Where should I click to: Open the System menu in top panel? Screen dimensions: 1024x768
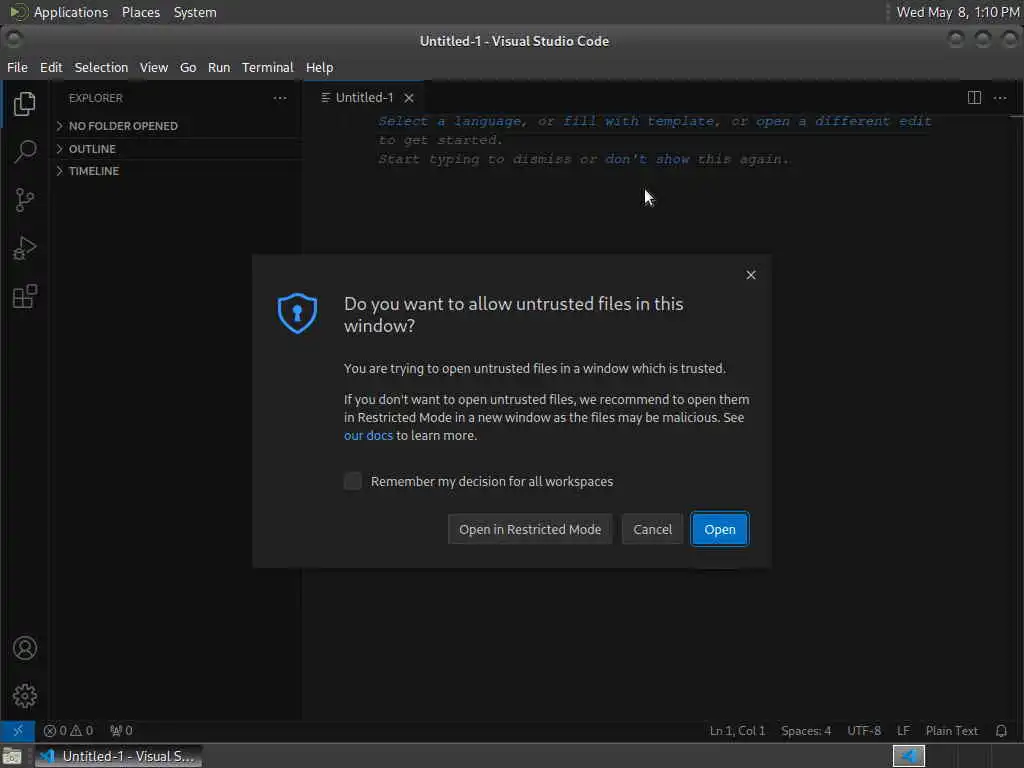coord(195,12)
